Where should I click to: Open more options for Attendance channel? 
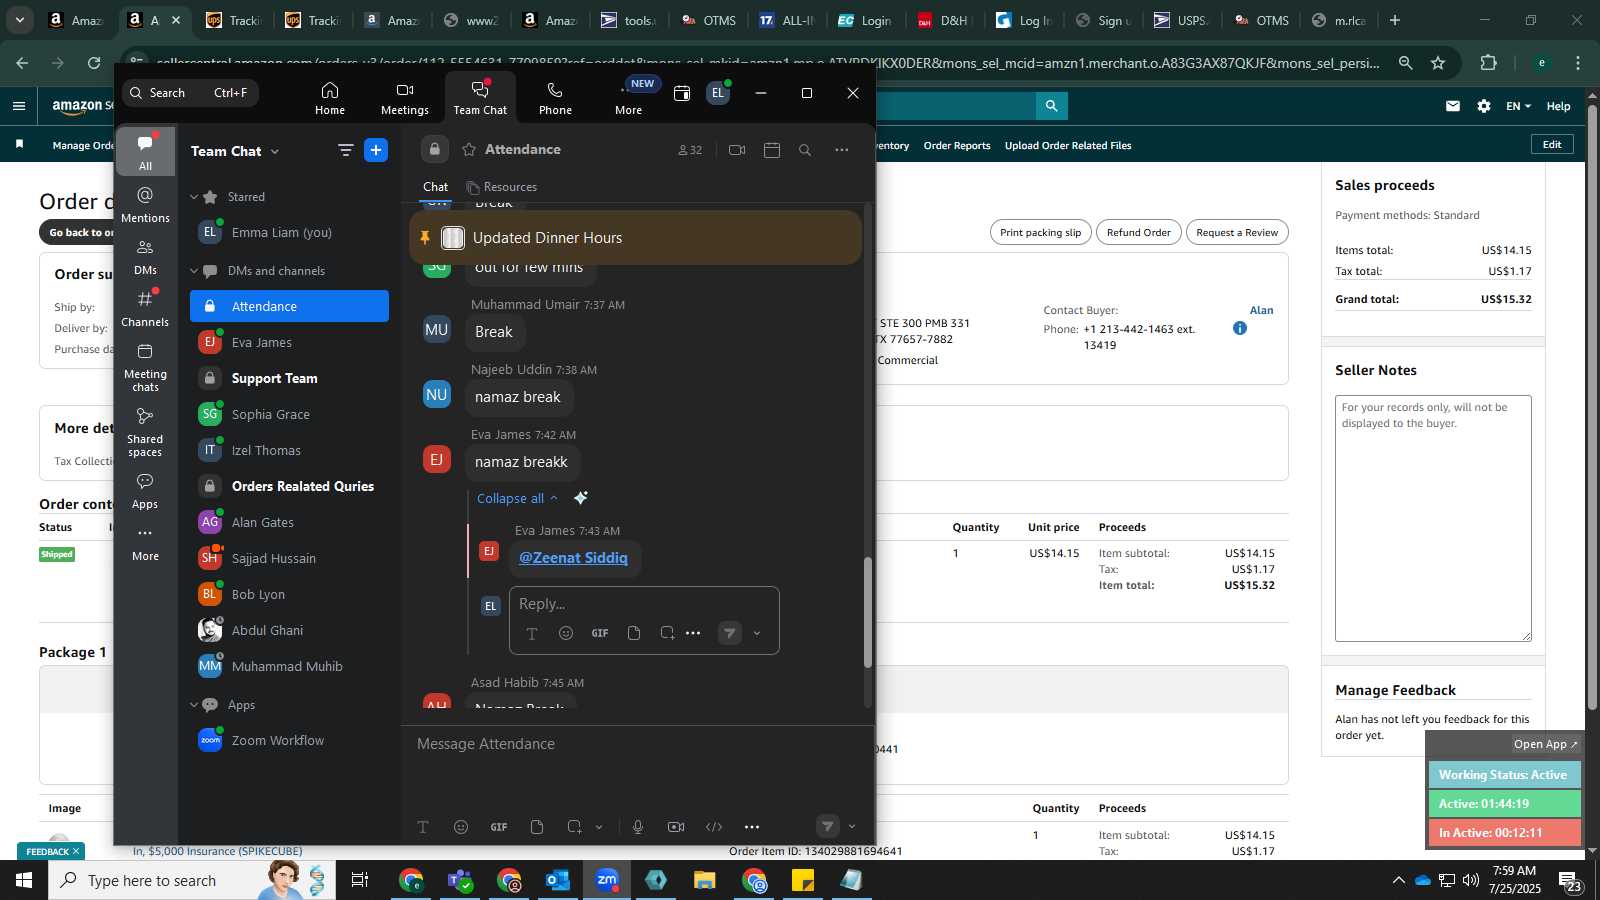(842, 150)
